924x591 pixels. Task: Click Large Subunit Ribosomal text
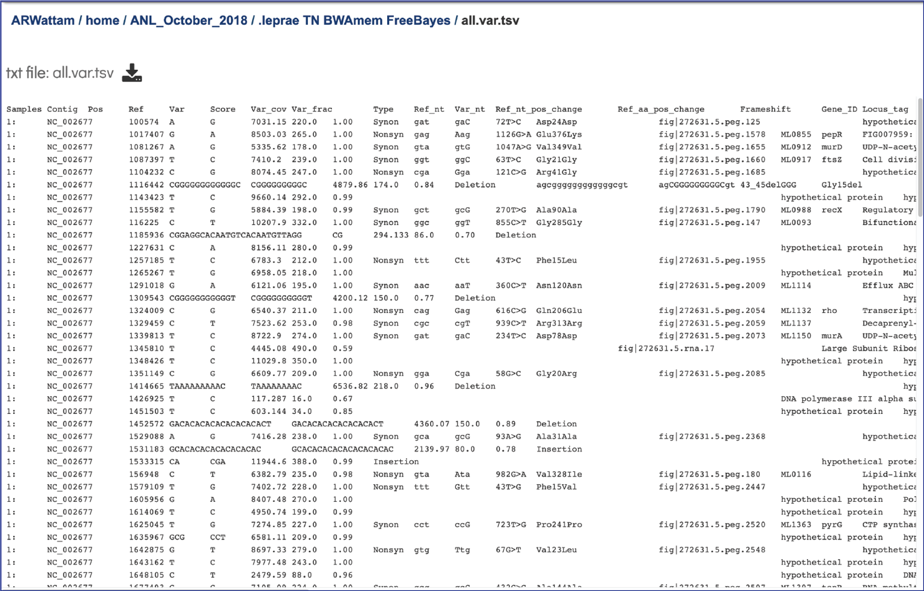869,348
